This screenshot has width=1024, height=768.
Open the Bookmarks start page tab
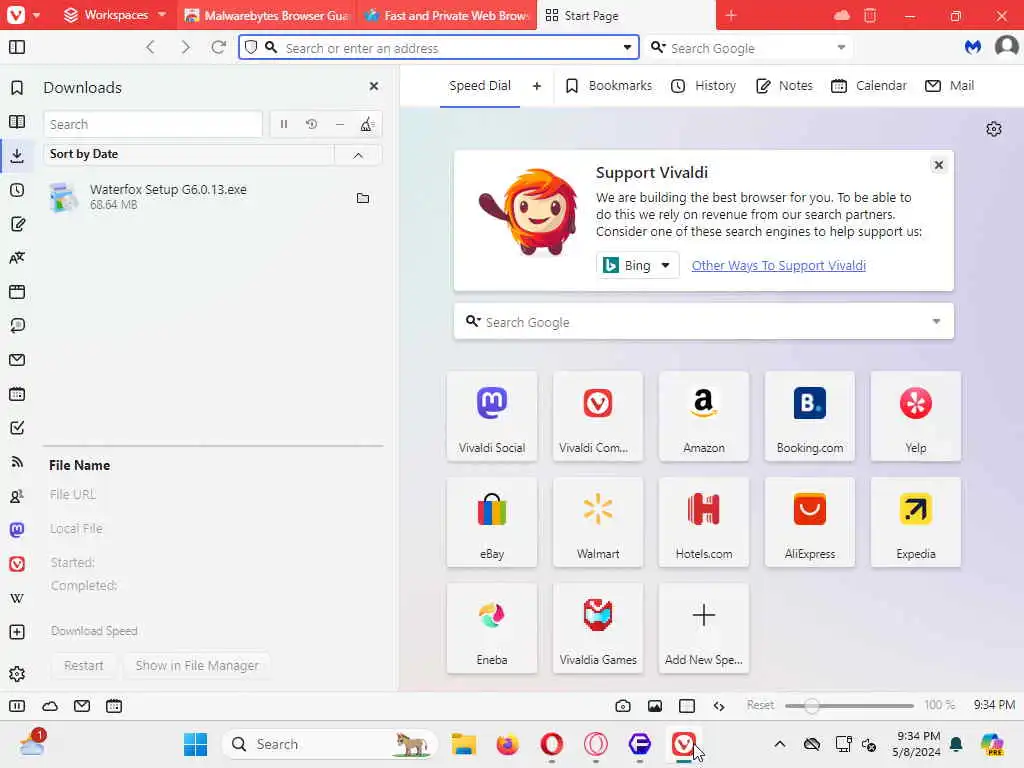tap(608, 86)
